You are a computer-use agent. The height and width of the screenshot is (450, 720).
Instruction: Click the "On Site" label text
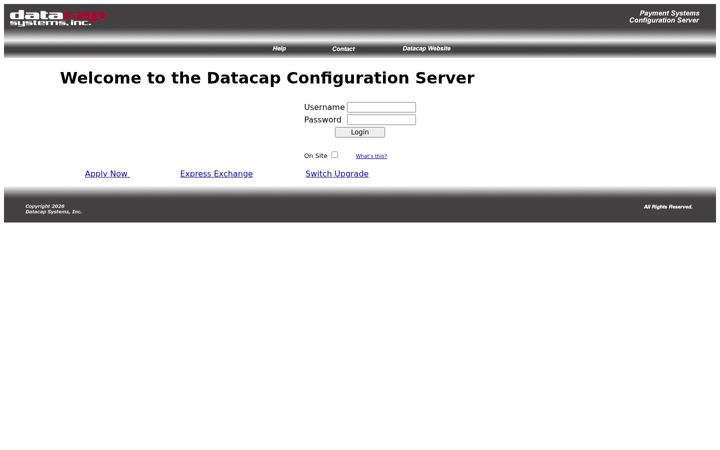pos(315,156)
